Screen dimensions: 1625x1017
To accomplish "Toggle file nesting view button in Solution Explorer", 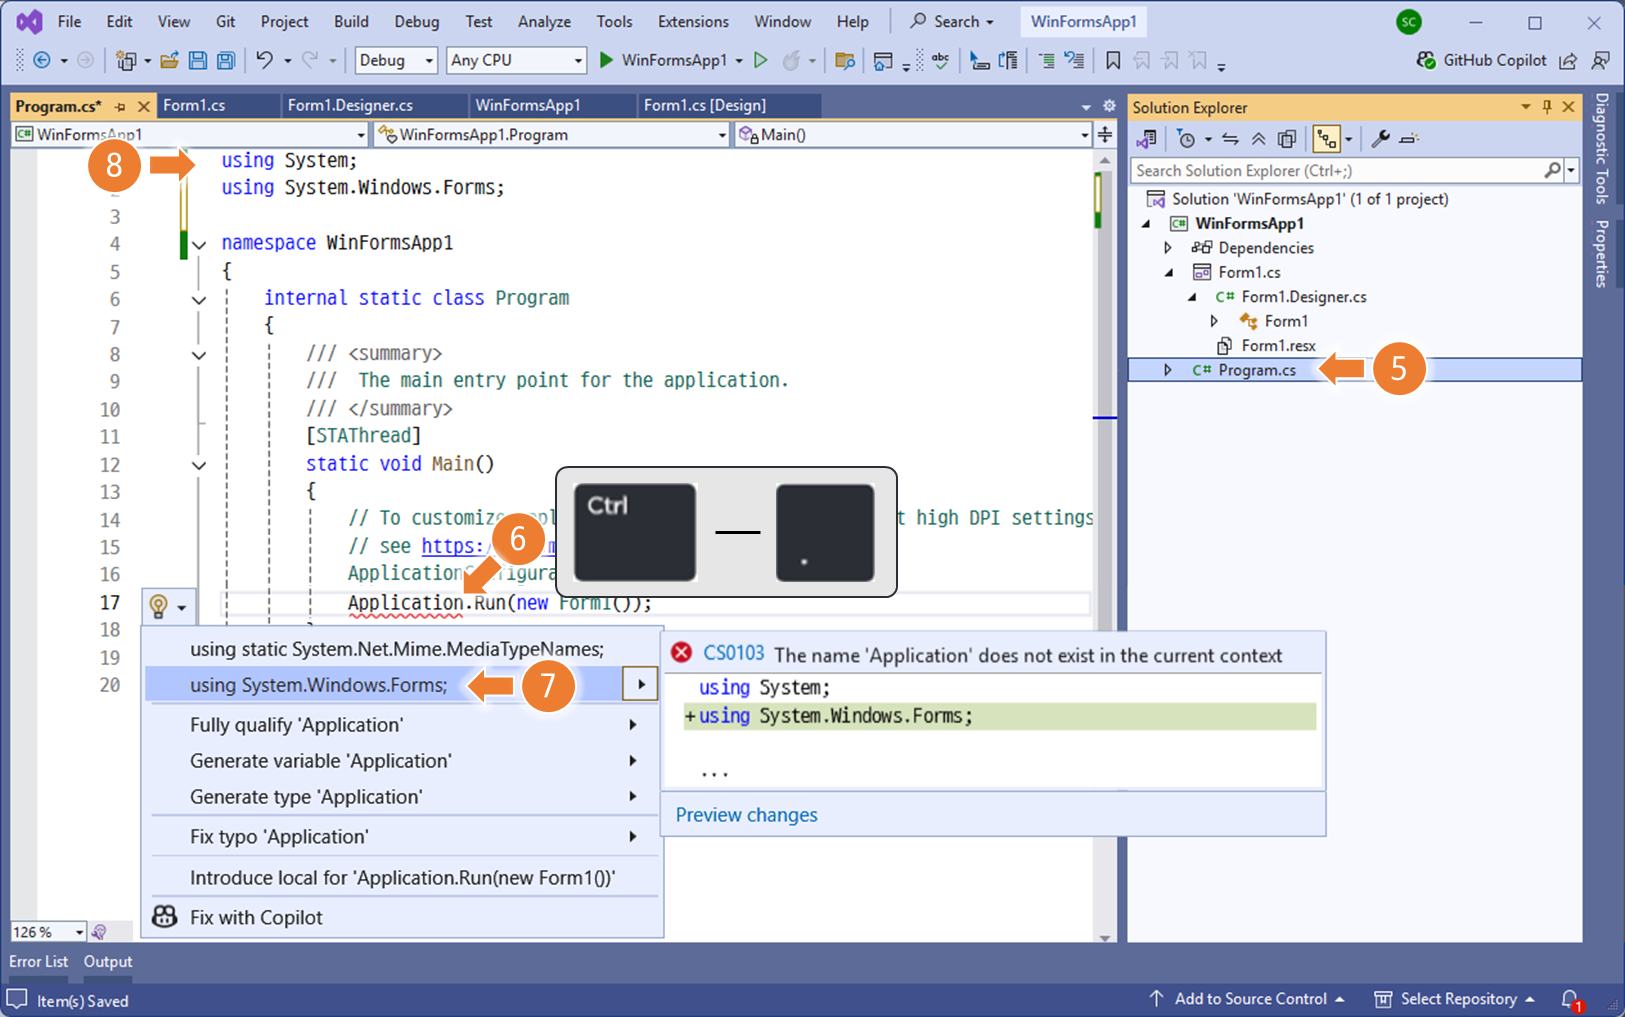I will pyautogui.click(x=1326, y=139).
